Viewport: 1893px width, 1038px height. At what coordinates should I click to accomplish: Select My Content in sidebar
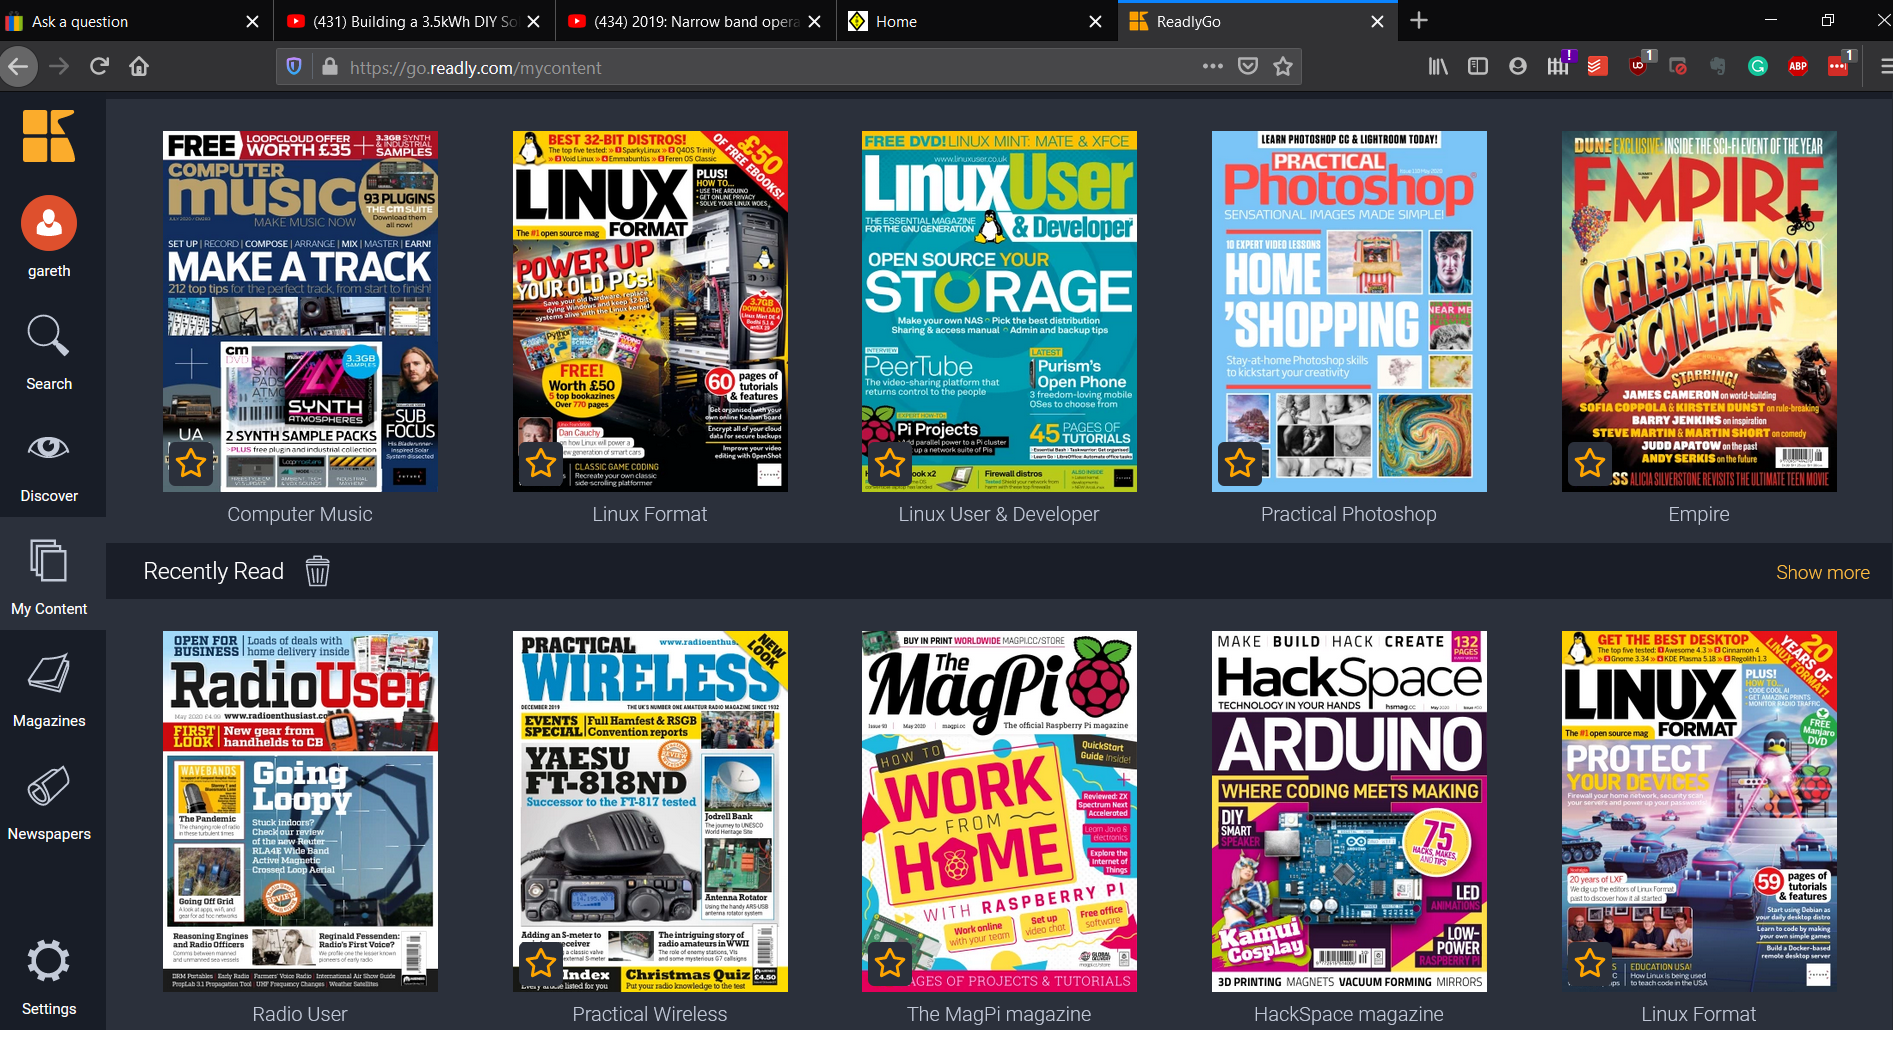49,575
